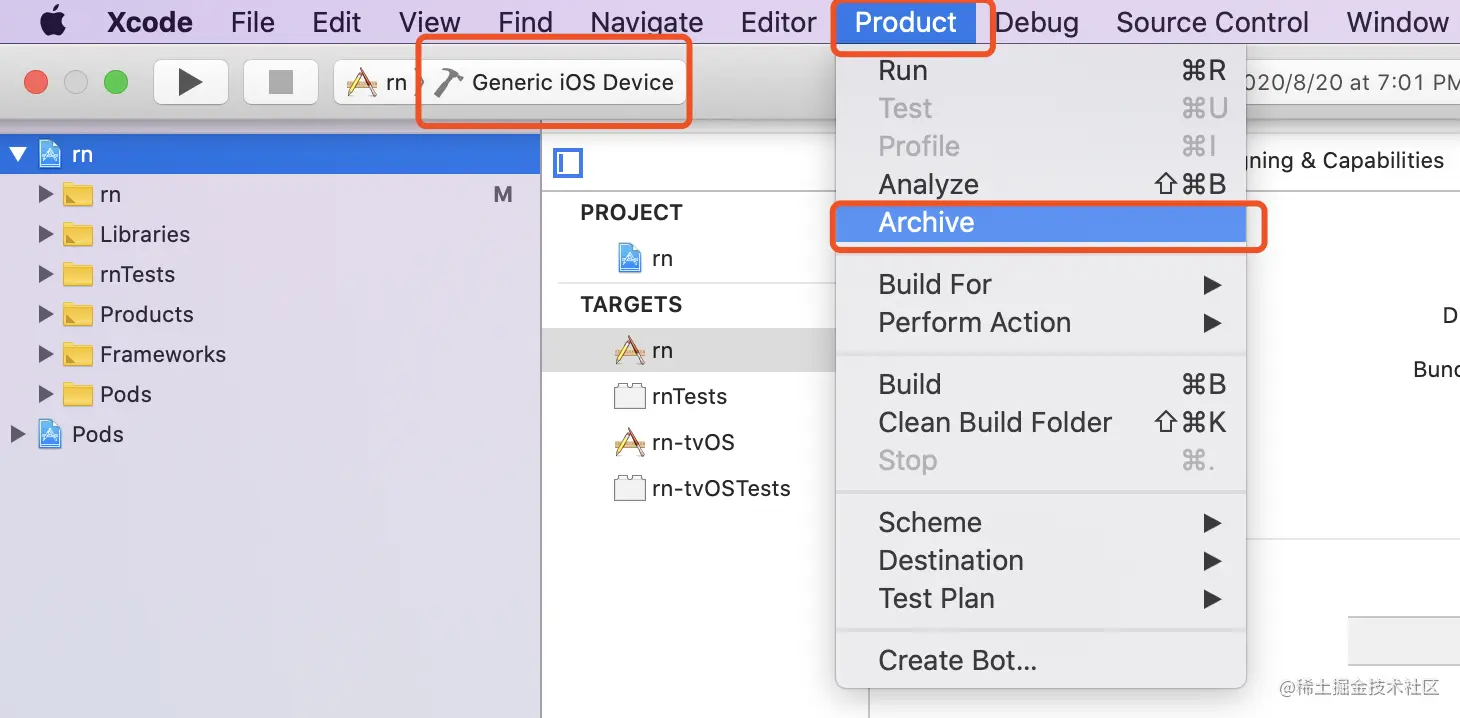
Task: Open the Window menu
Action: (x=1397, y=22)
